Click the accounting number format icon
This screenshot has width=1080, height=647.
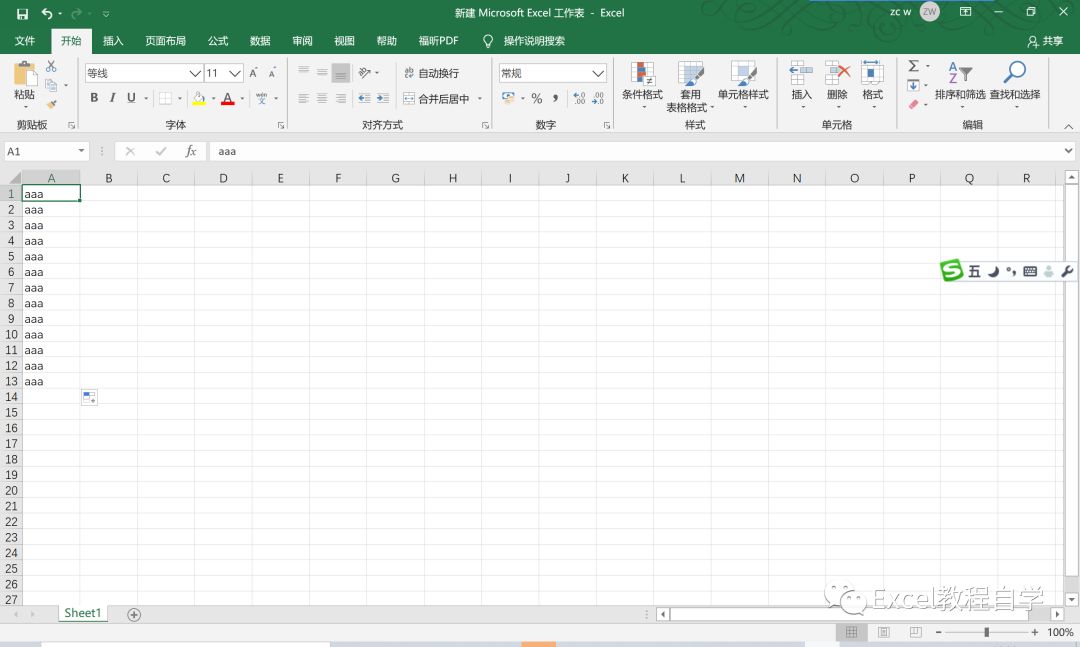pos(508,98)
